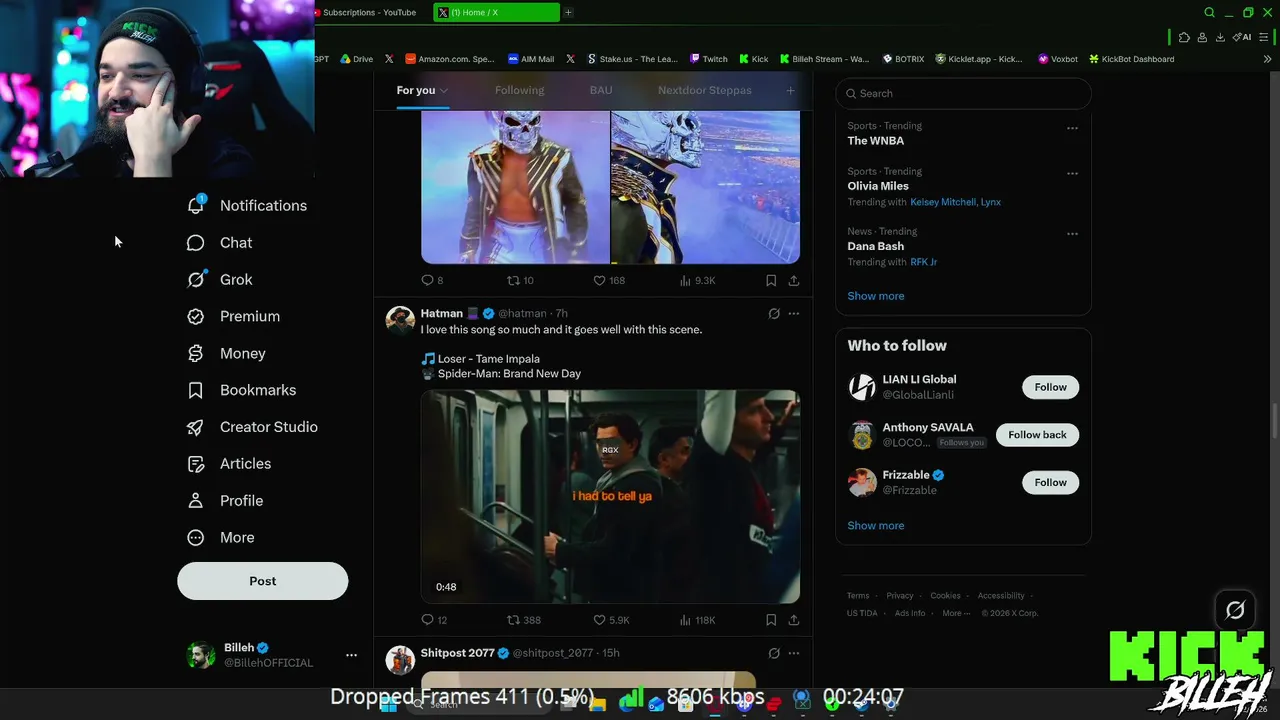This screenshot has width=1280, height=720.
Task: Like Hatman's post with 5.9K likes
Action: point(600,620)
